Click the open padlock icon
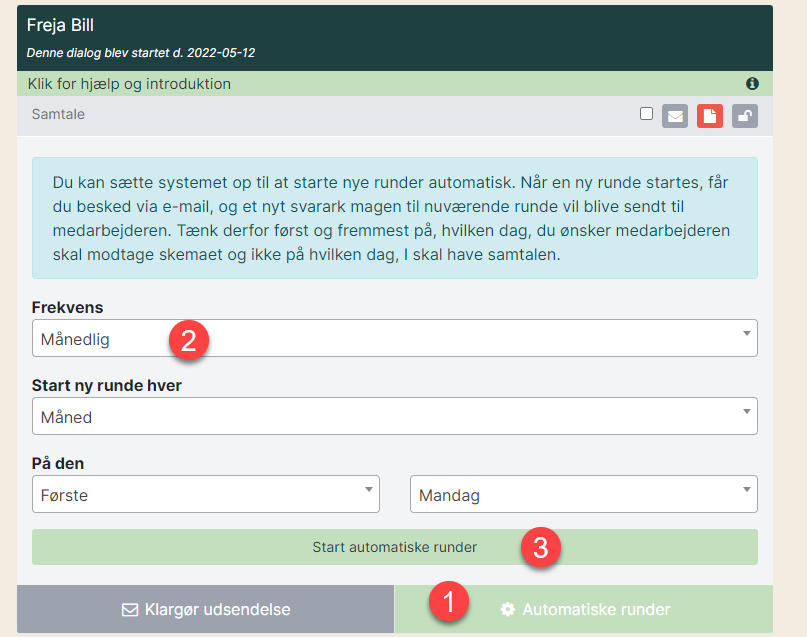 pos(744,115)
